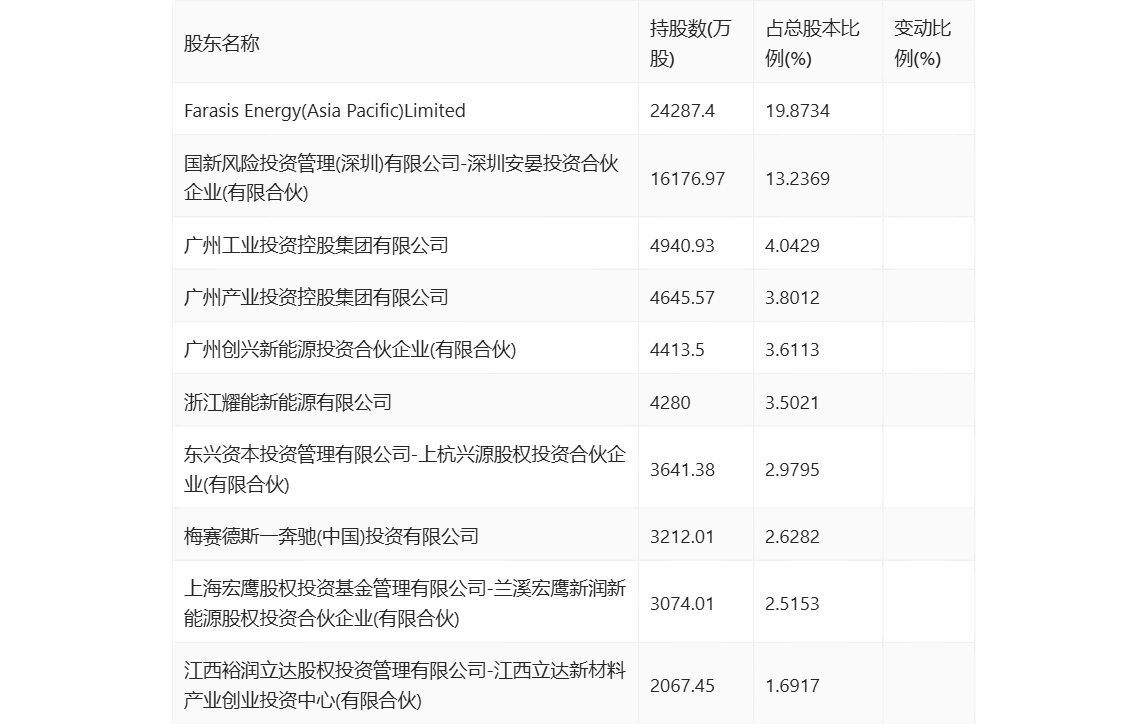Select the 4280 shares value
This screenshot has width=1148, height=724.
coord(670,403)
